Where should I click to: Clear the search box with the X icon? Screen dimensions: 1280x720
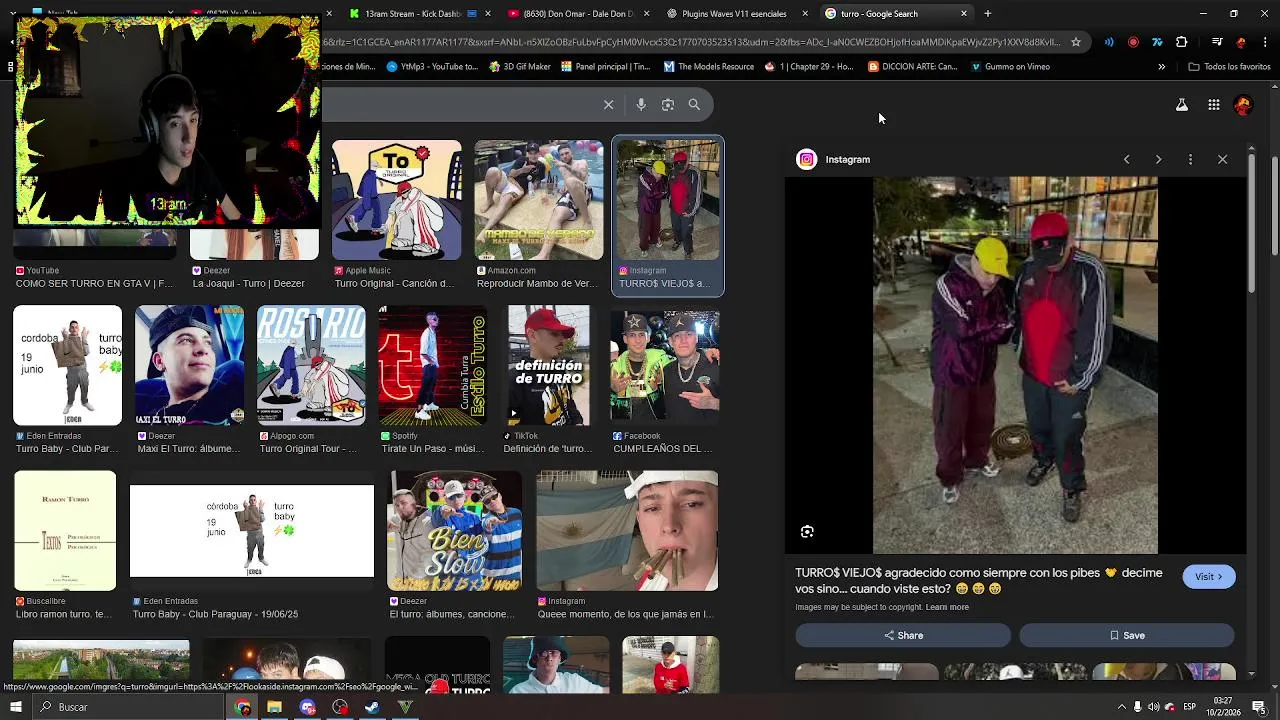point(608,104)
